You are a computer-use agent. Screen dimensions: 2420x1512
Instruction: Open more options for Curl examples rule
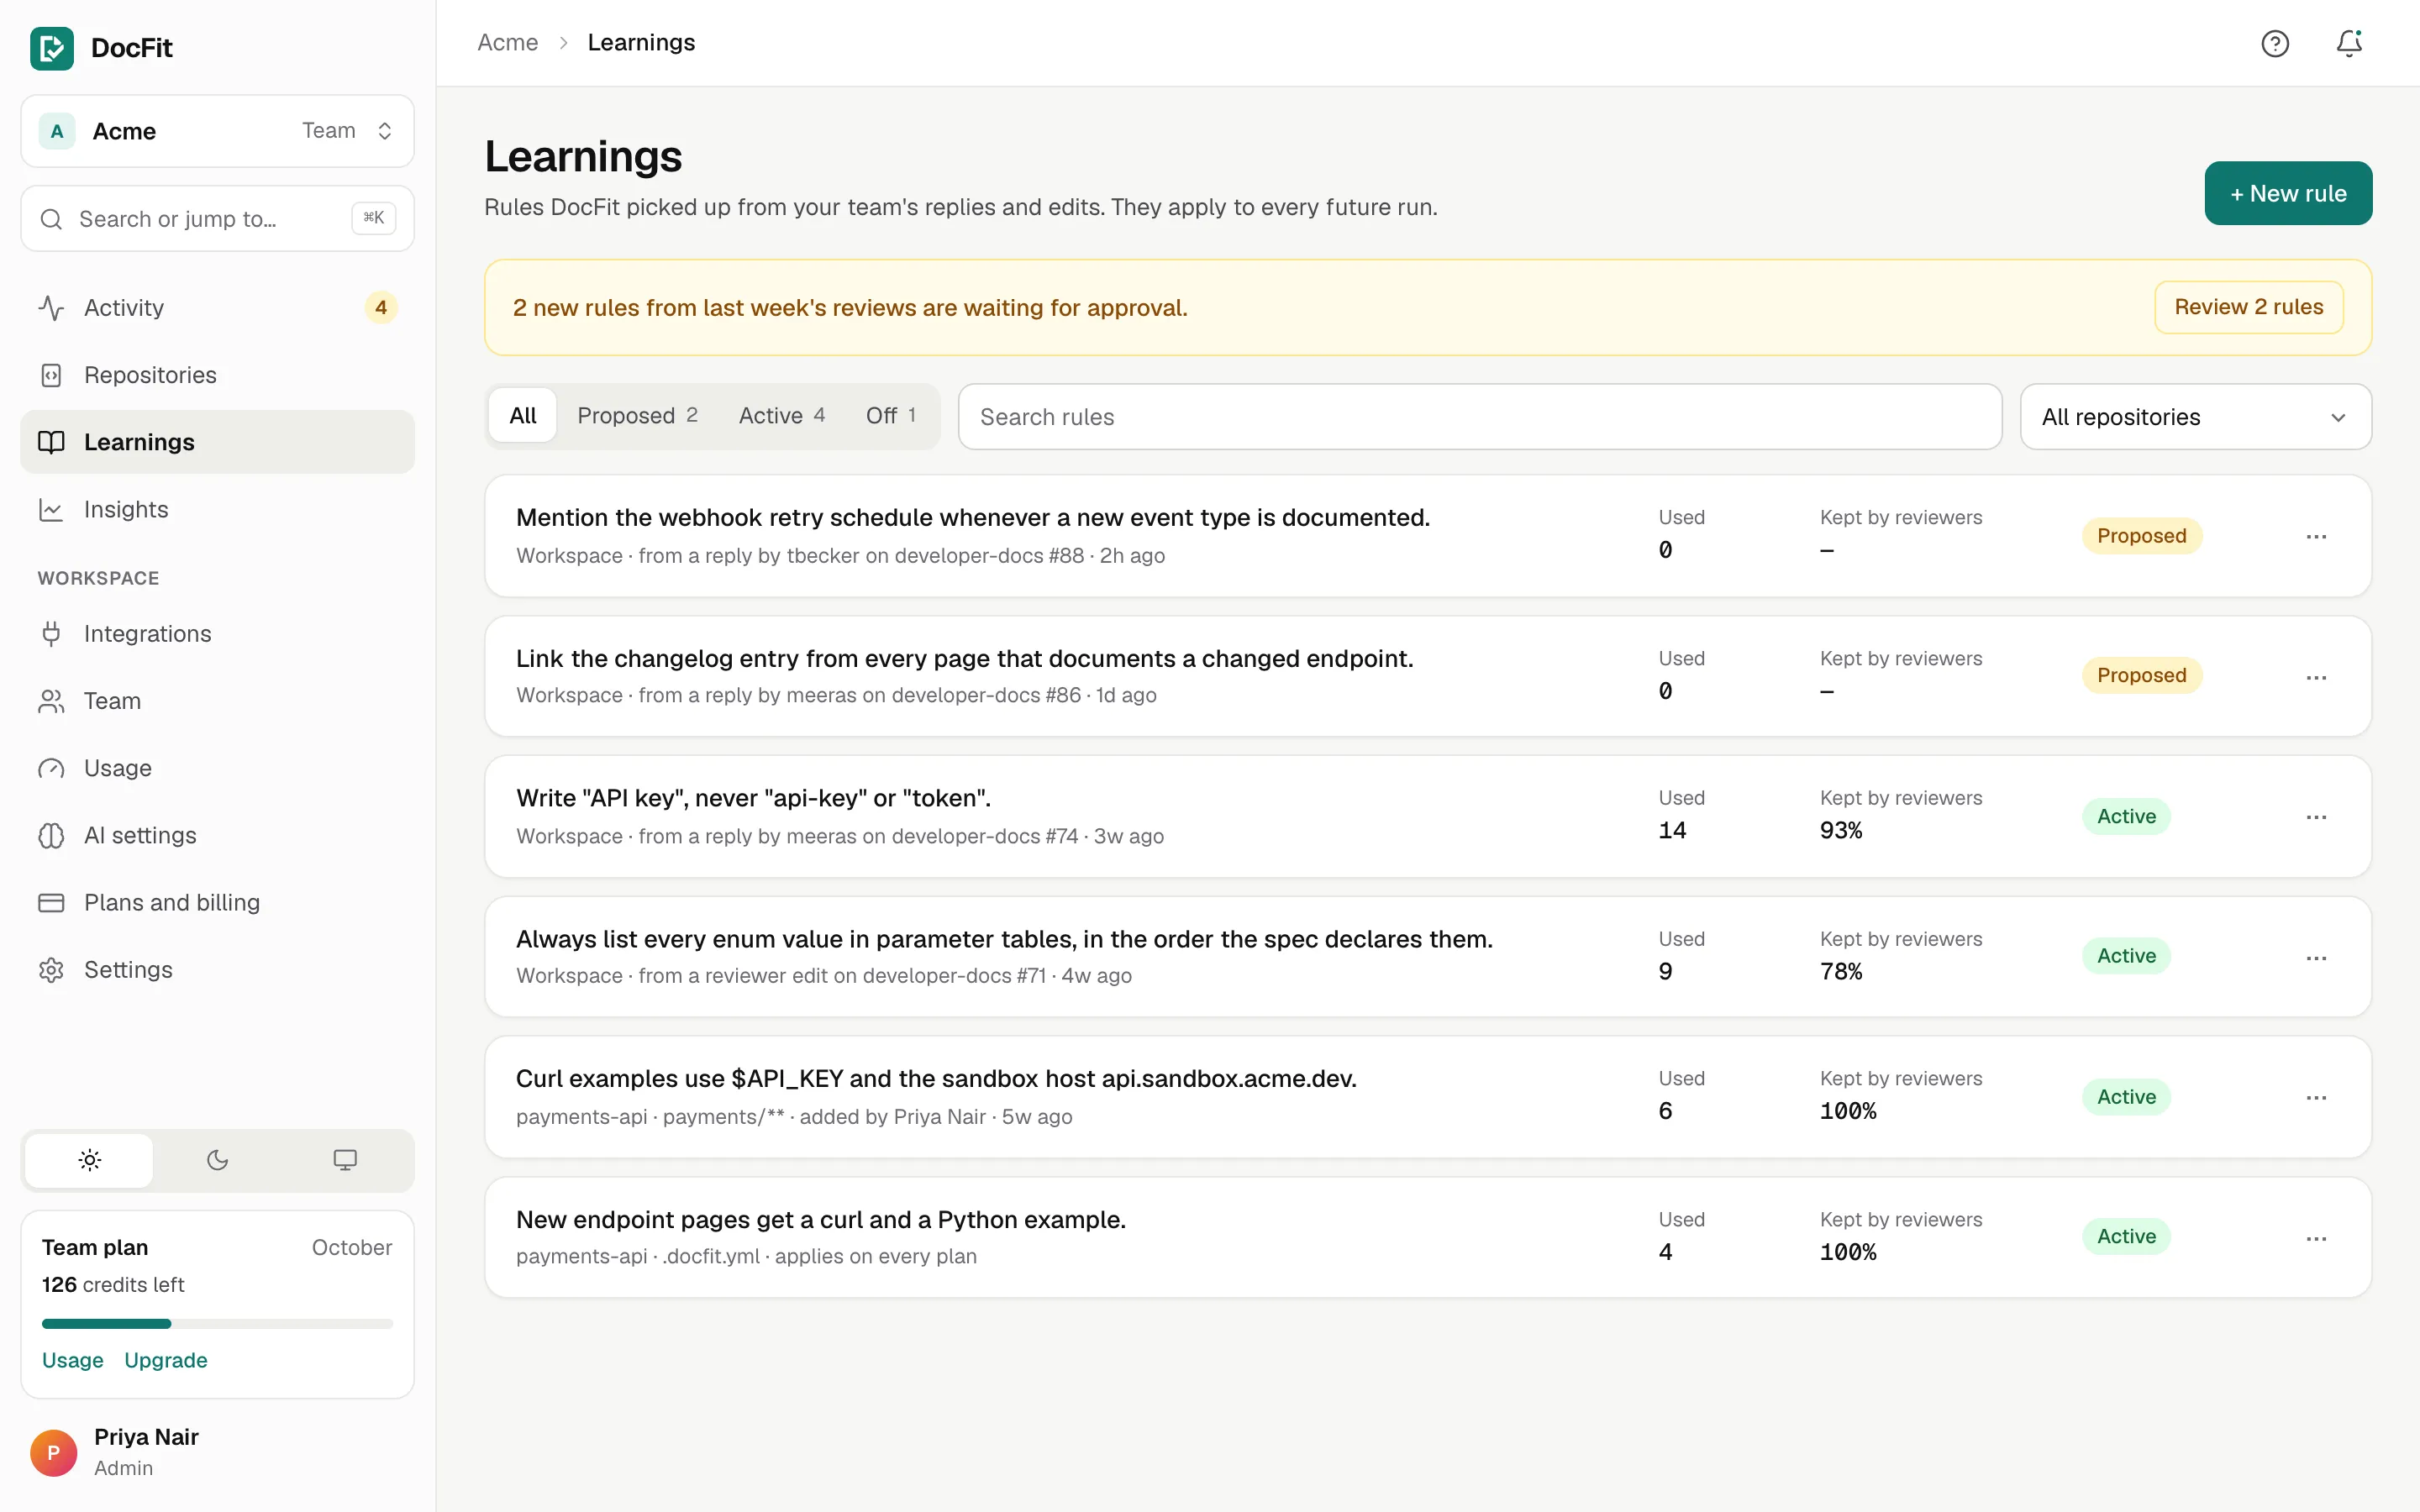(x=2316, y=1097)
